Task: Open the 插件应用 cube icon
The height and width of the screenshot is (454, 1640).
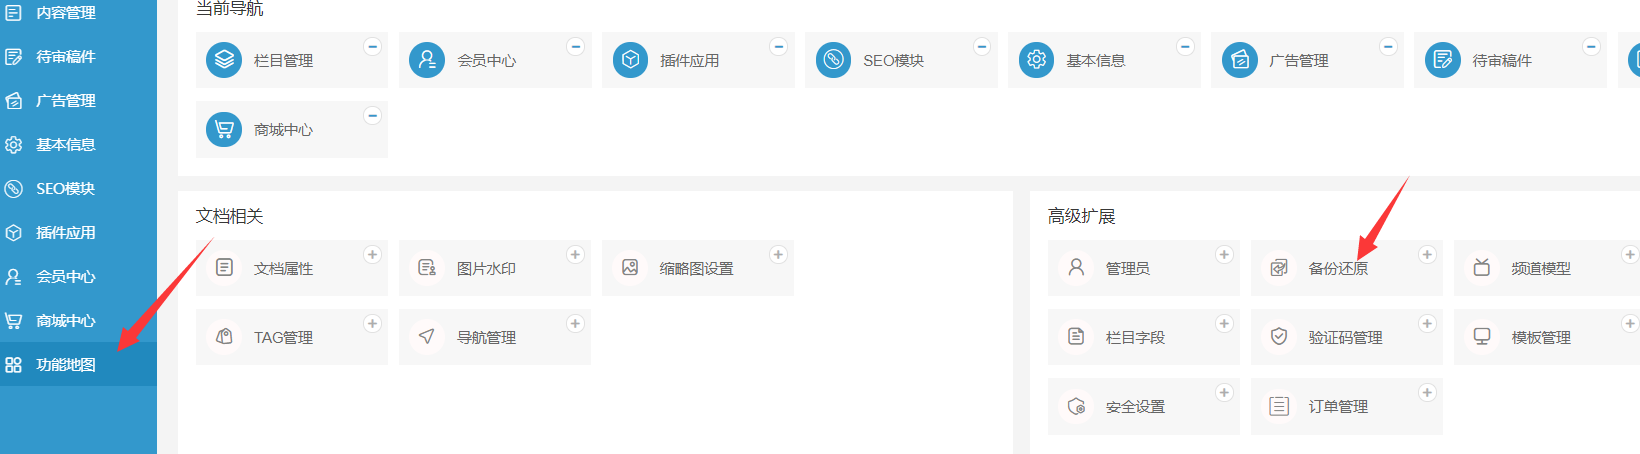Action: click(630, 60)
